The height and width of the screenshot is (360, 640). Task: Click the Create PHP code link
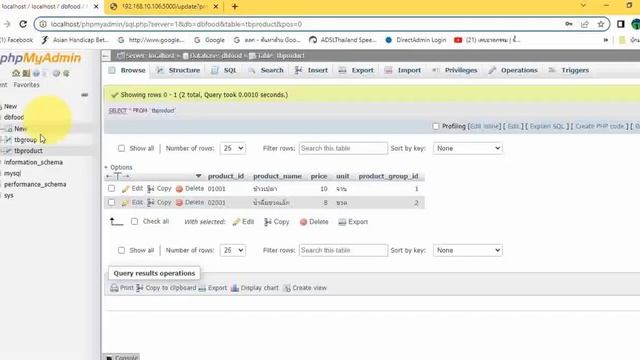[600, 126]
